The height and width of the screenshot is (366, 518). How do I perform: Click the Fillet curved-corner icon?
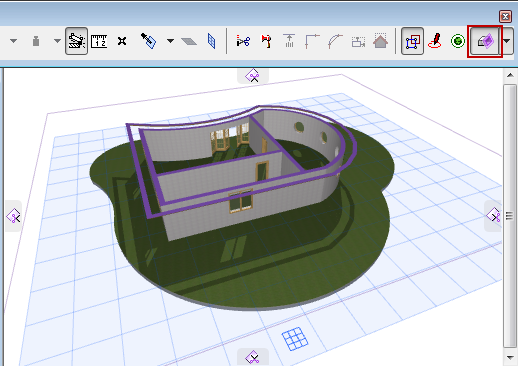click(x=335, y=41)
